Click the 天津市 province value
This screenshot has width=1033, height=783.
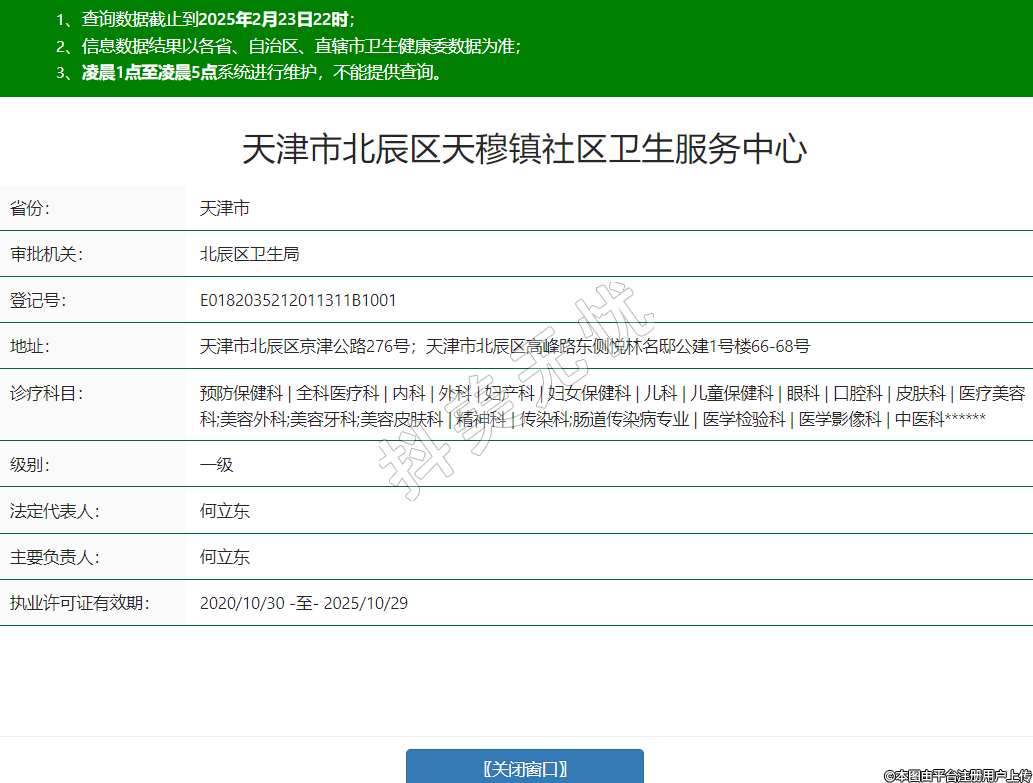[x=224, y=208]
